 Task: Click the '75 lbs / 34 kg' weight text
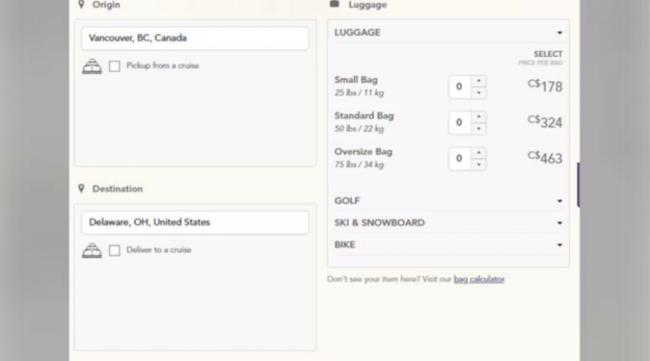point(359,165)
